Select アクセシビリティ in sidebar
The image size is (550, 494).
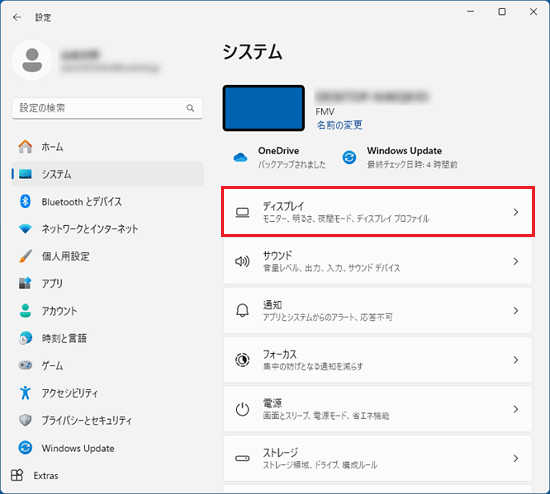point(107,393)
